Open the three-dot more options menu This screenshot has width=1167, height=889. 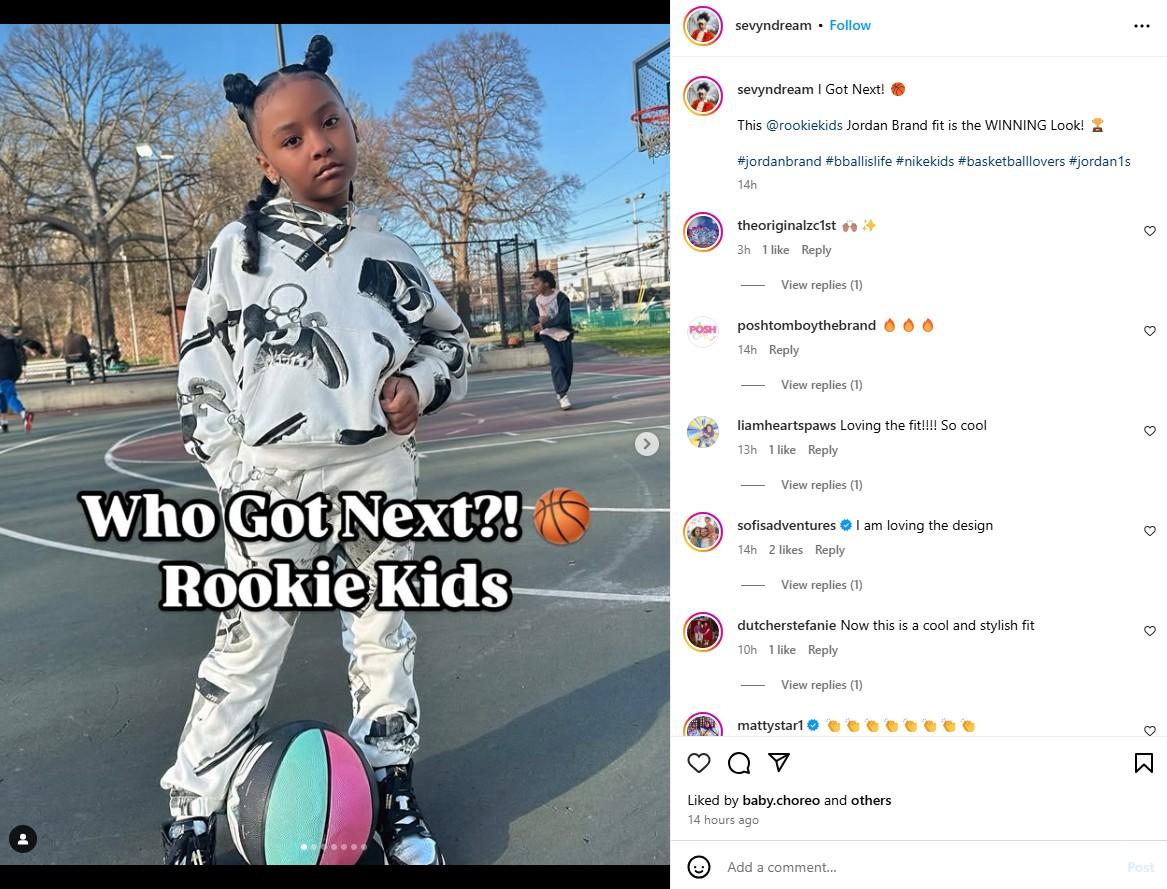coord(1142,25)
